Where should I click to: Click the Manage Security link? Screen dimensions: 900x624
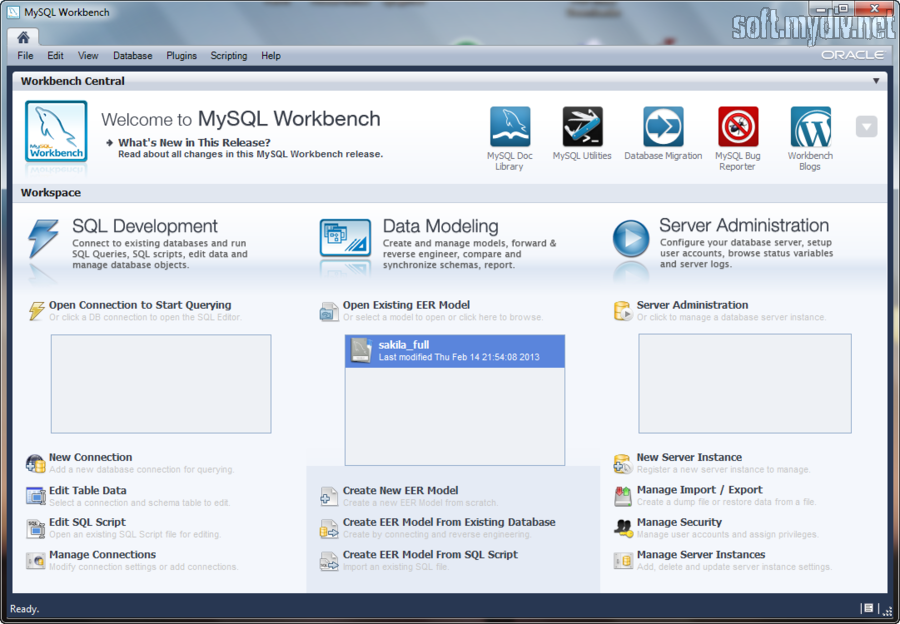tap(680, 522)
